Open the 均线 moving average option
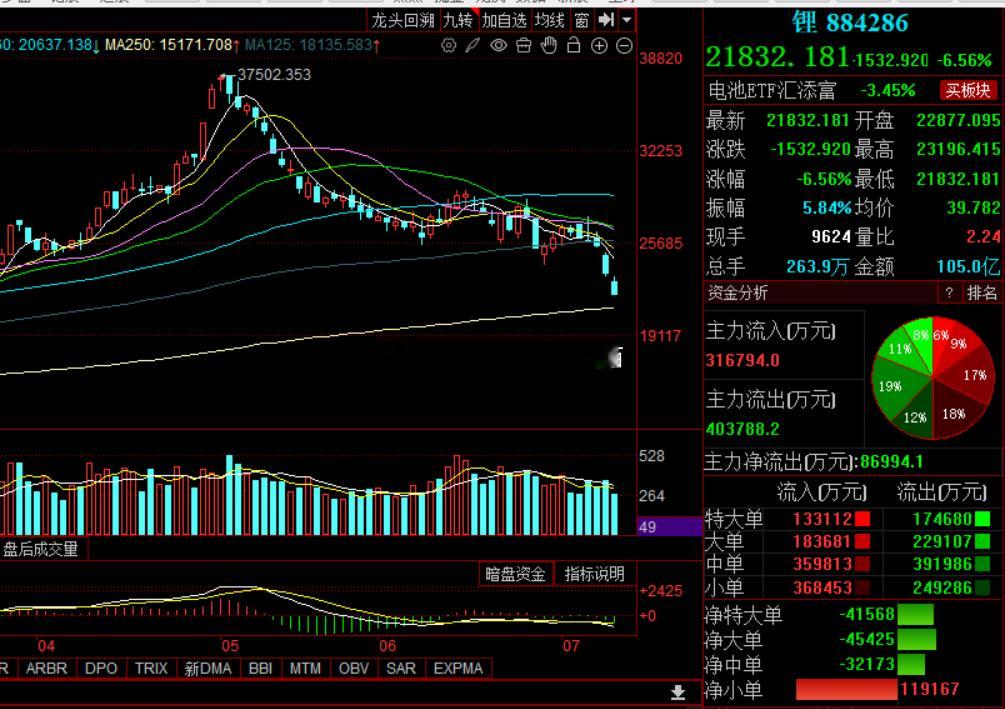The width and height of the screenshot is (1005, 709). click(549, 21)
